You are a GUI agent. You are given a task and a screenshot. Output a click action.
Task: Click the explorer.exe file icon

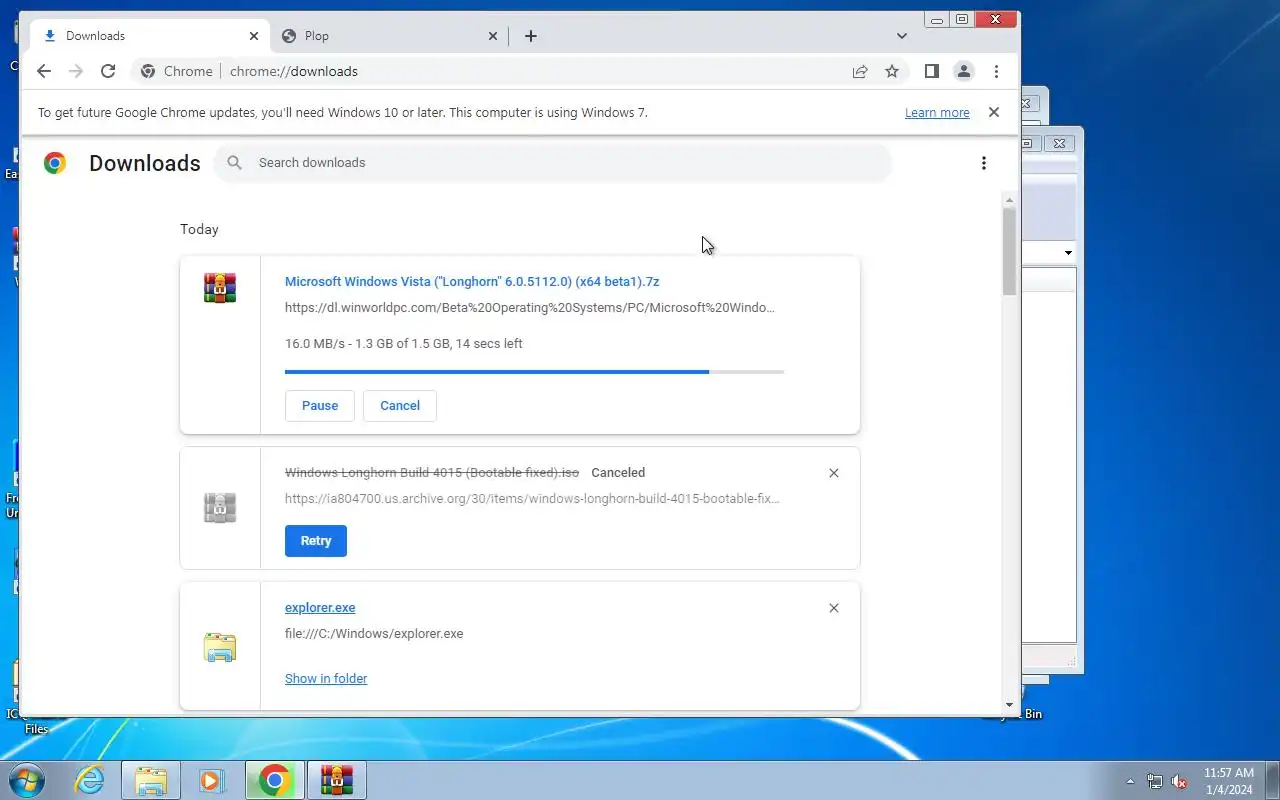coord(220,647)
